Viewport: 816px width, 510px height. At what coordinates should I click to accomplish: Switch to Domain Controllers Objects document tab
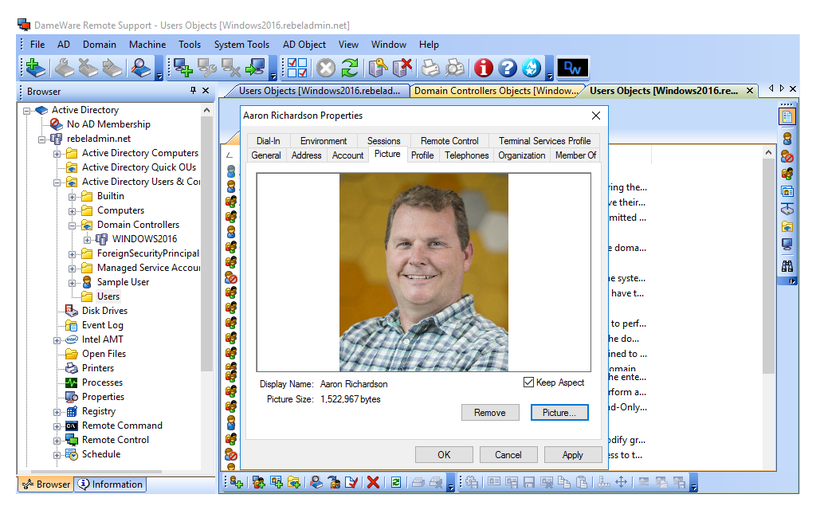point(496,91)
